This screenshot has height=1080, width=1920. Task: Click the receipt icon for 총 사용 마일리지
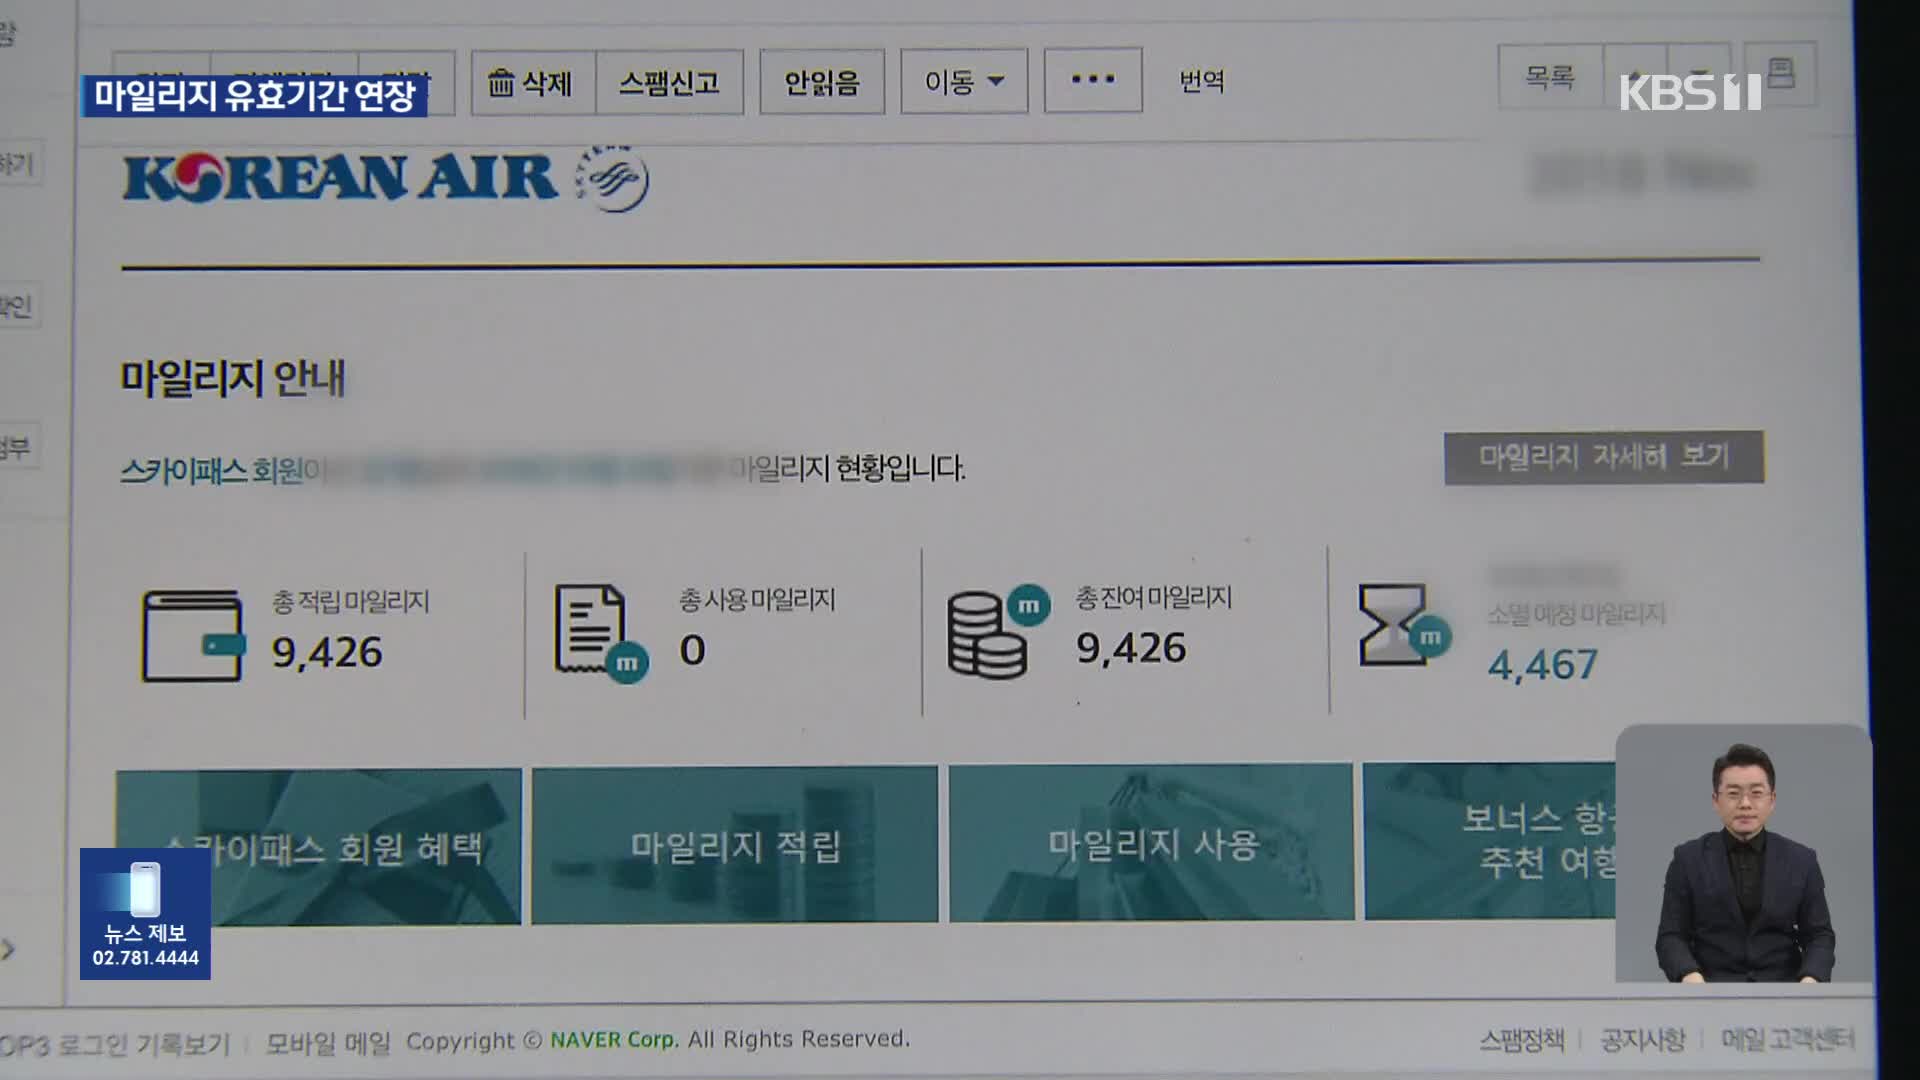[x=600, y=634]
